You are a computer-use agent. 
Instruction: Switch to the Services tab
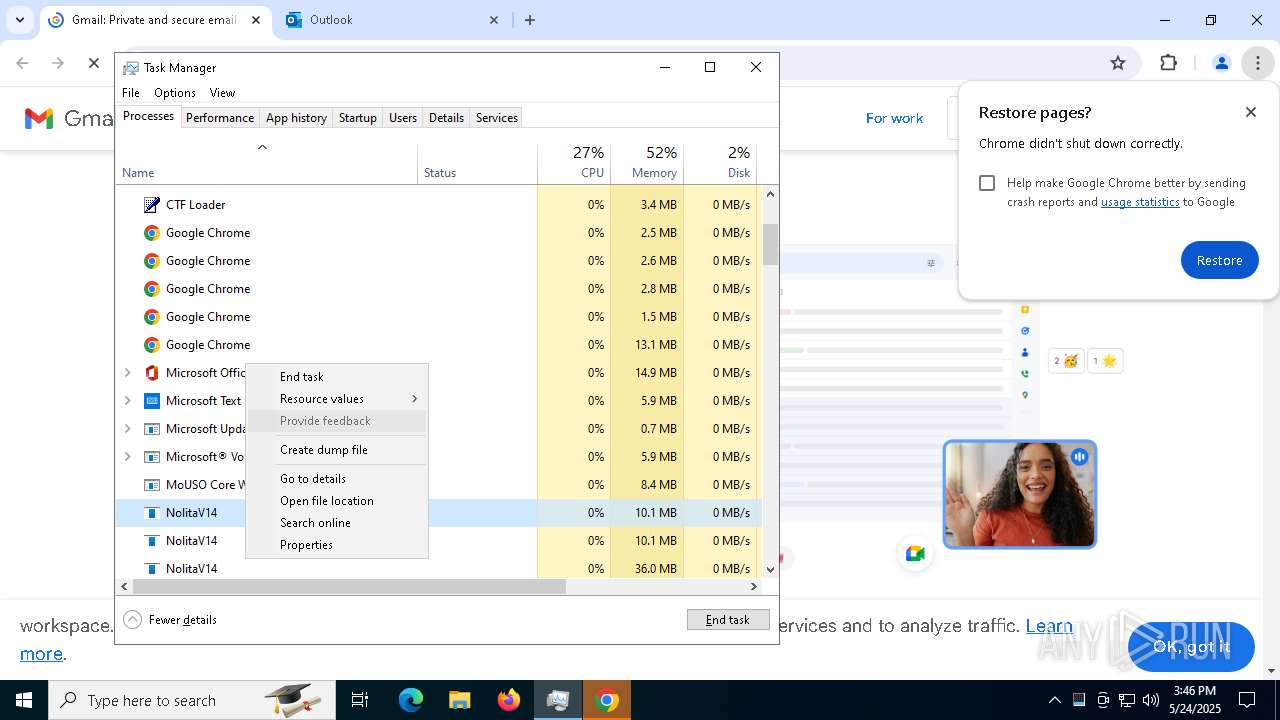(x=497, y=118)
